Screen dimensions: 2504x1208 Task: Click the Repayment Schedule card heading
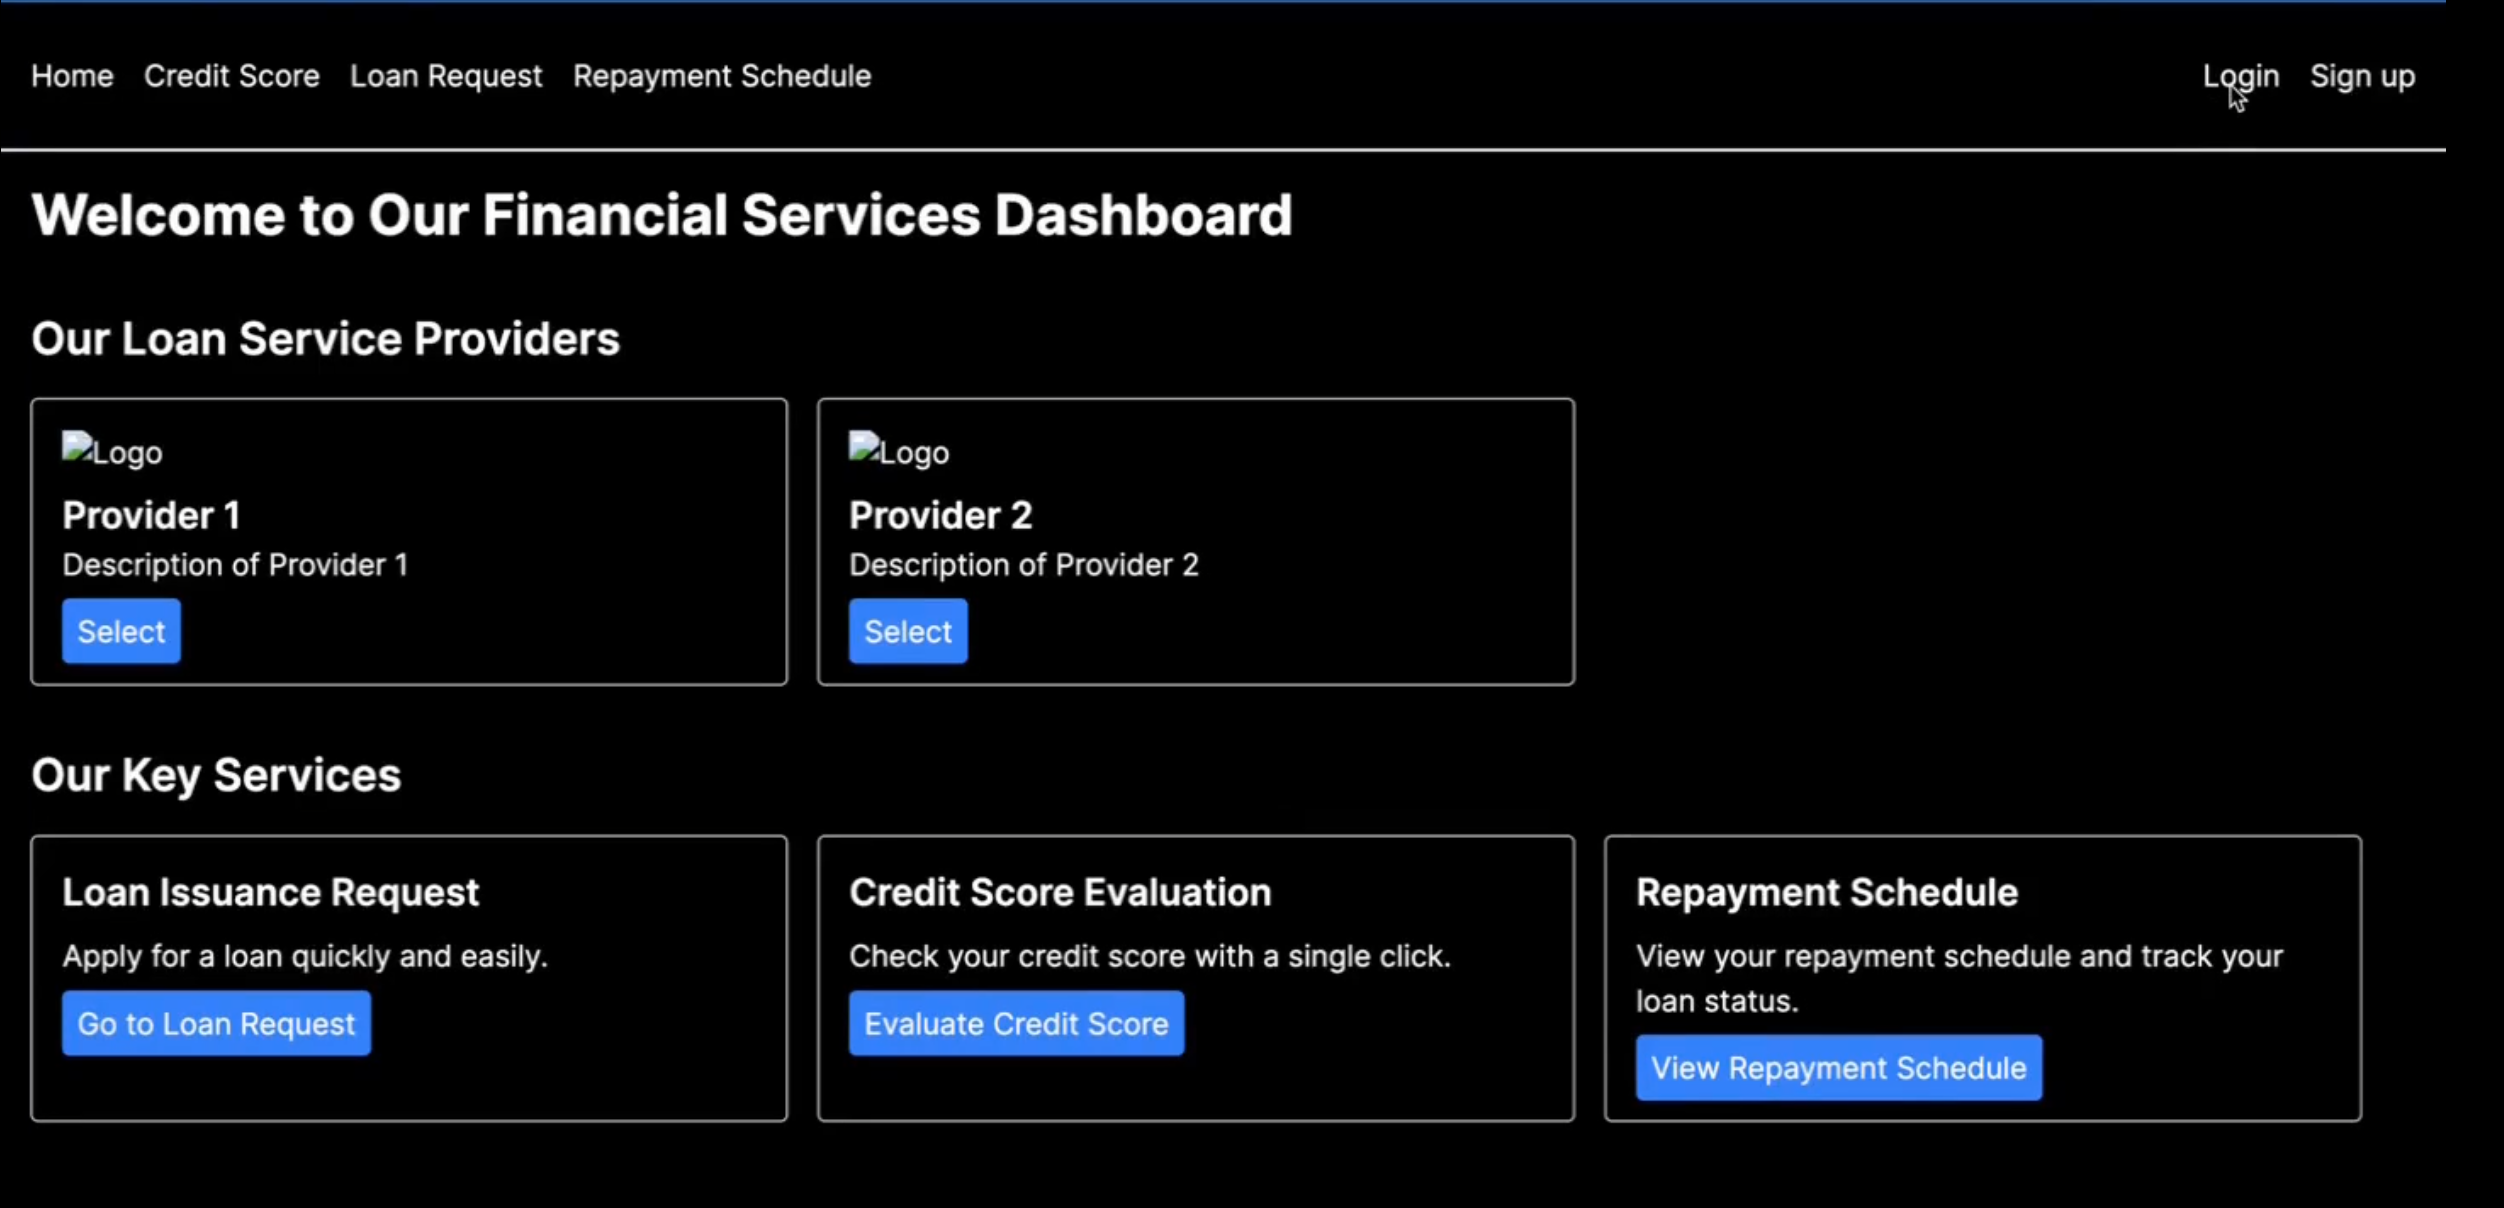click(1826, 892)
